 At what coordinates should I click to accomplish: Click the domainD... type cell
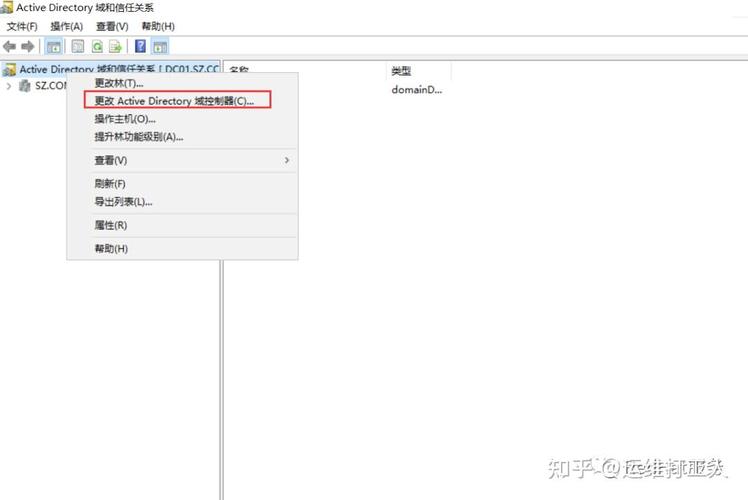[416, 90]
